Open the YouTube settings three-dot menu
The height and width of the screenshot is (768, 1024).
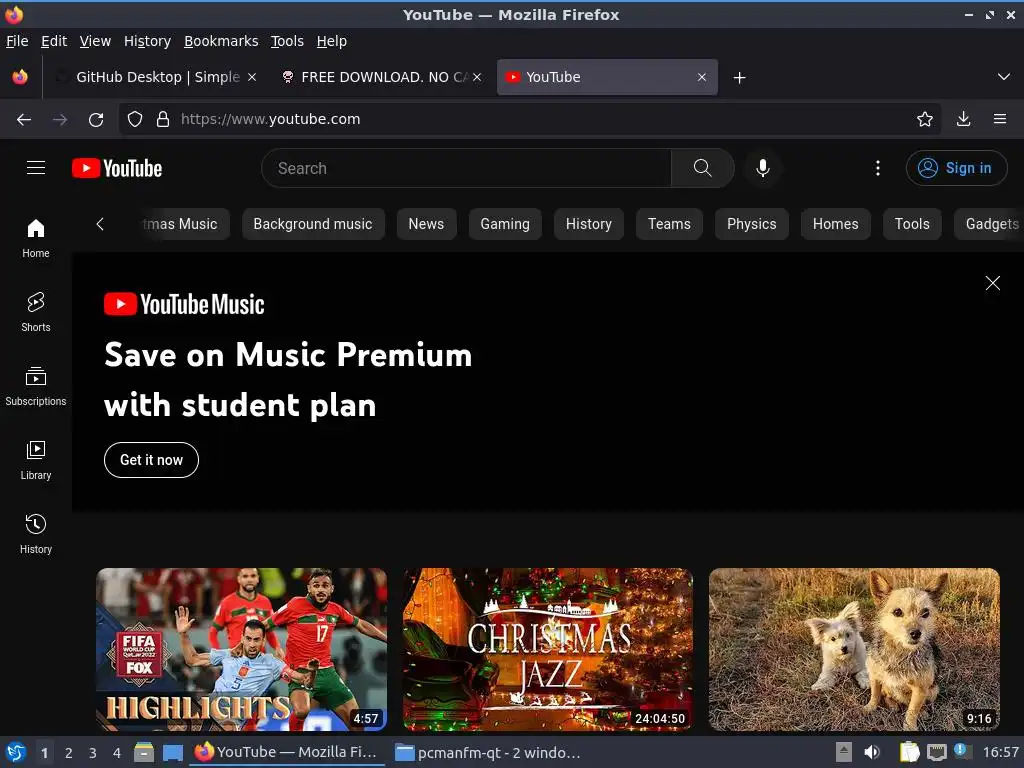point(877,168)
